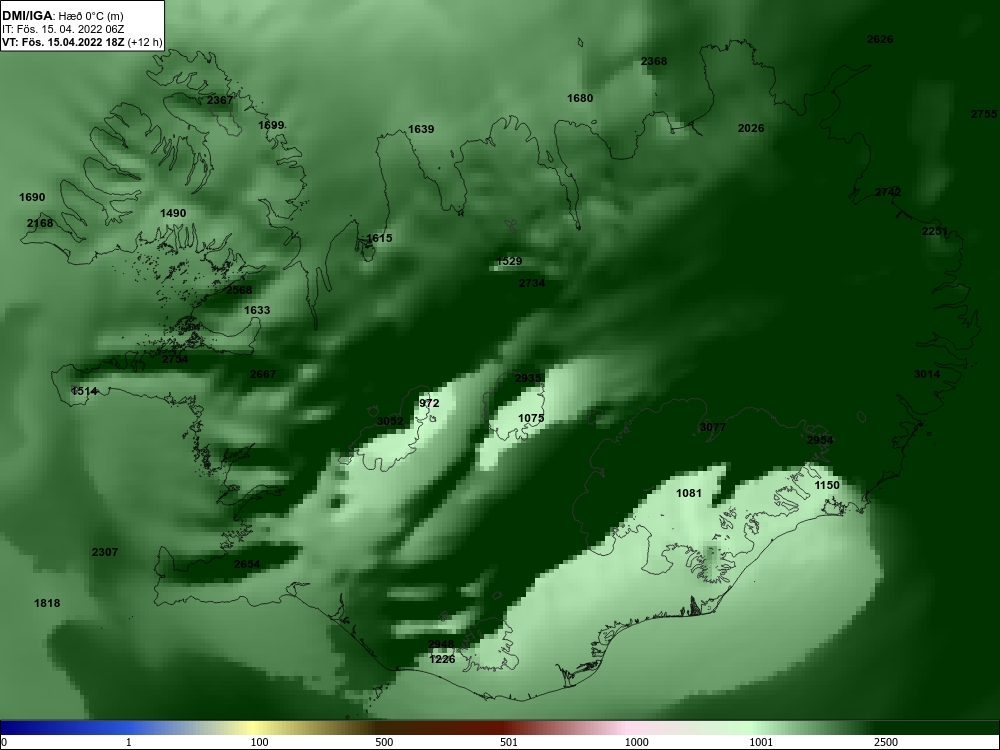This screenshot has width=1000, height=750.
Task: Click the map value 1529
Action: (509, 261)
